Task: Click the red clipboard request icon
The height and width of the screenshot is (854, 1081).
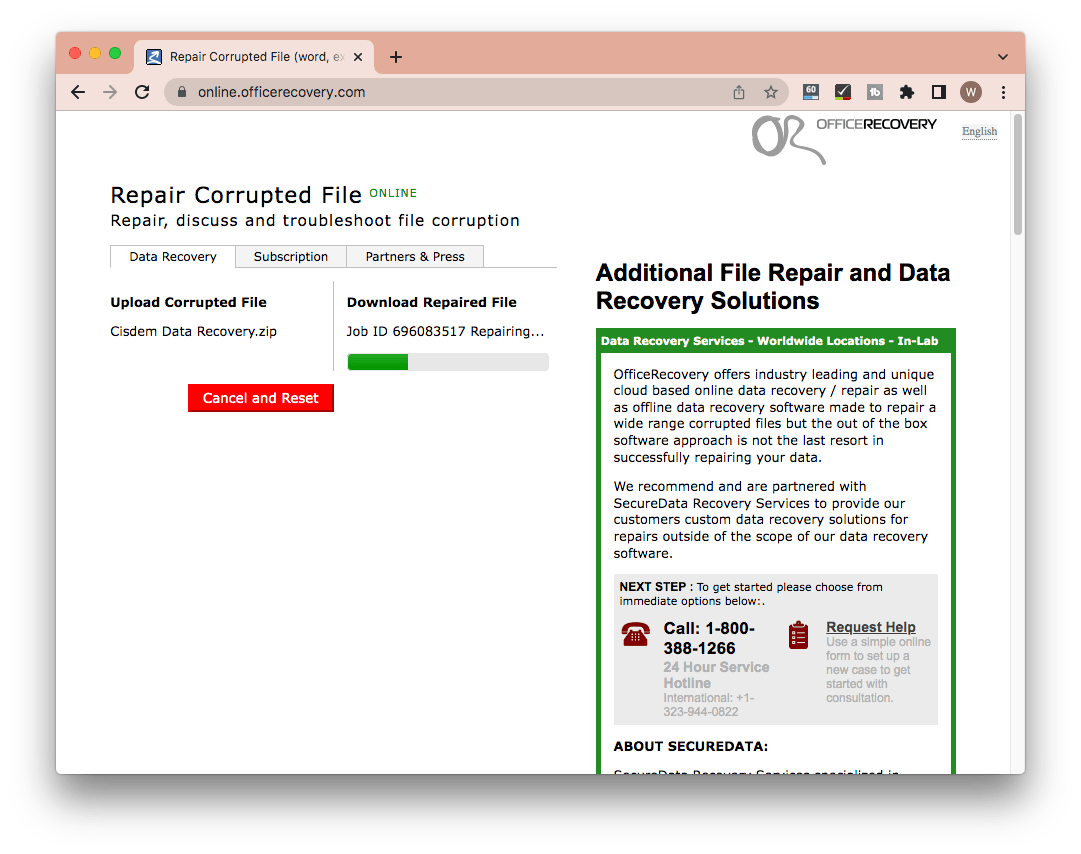Action: 798,635
